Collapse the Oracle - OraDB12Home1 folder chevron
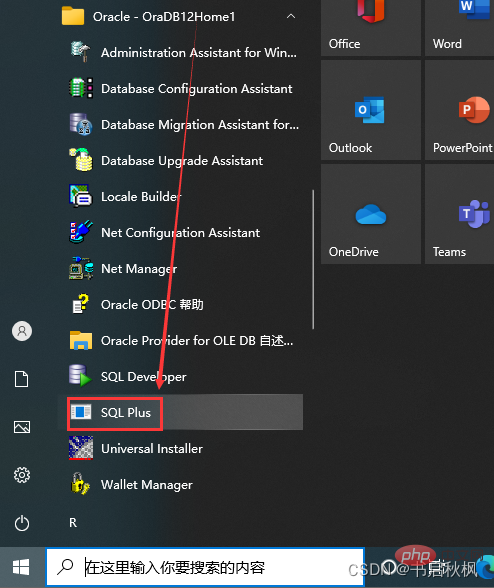This screenshot has width=494, height=588. 291,16
